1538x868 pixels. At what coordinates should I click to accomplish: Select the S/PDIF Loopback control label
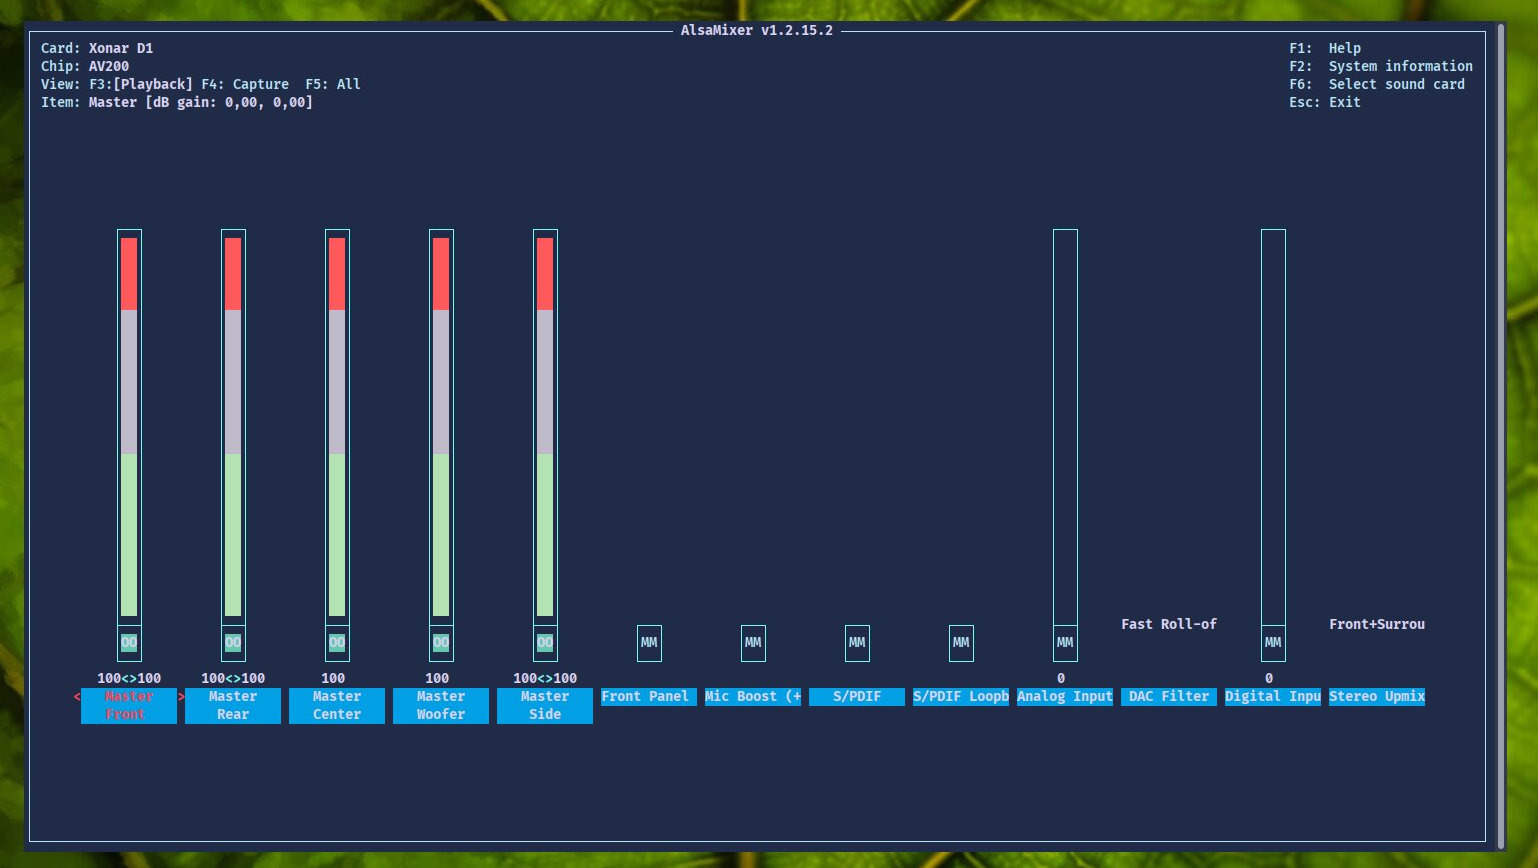pyautogui.click(x=961, y=697)
